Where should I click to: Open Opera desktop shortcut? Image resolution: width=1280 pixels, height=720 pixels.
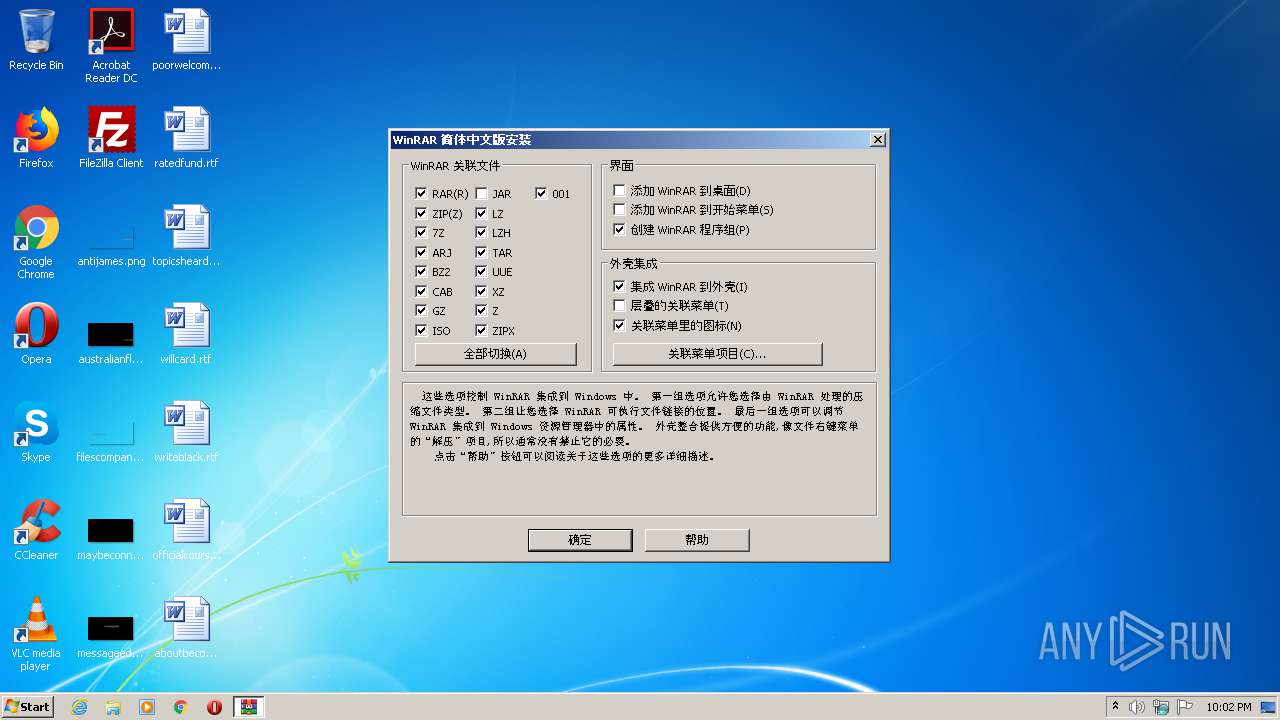tap(36, 334)
